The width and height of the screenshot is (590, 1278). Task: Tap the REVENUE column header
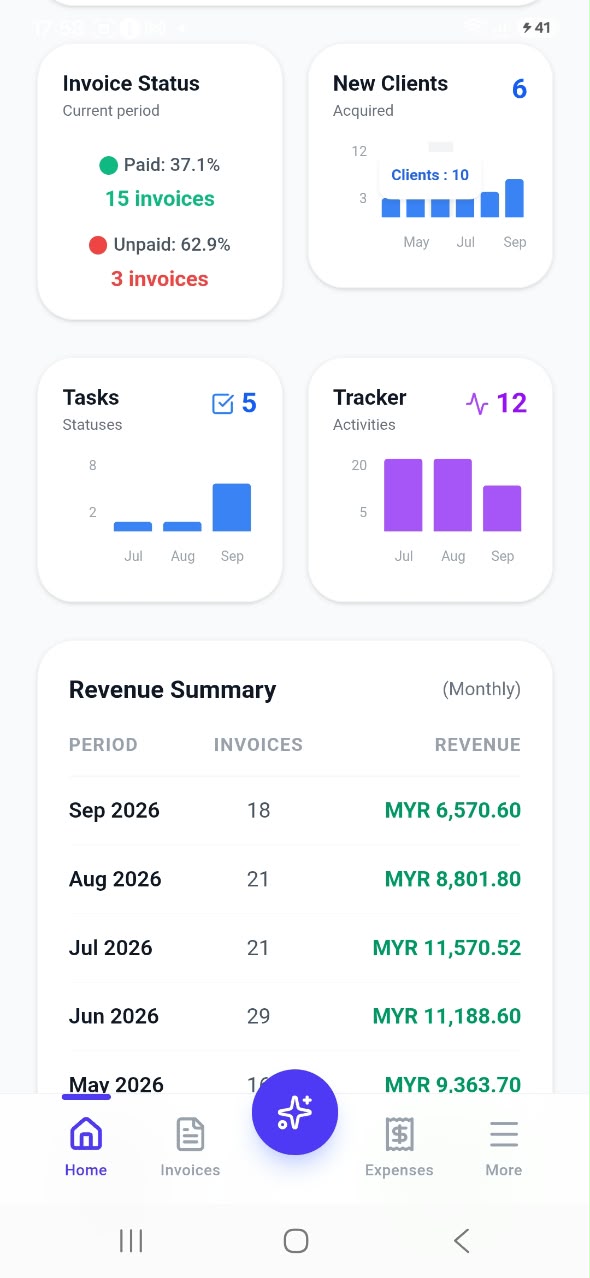(478, 745)
